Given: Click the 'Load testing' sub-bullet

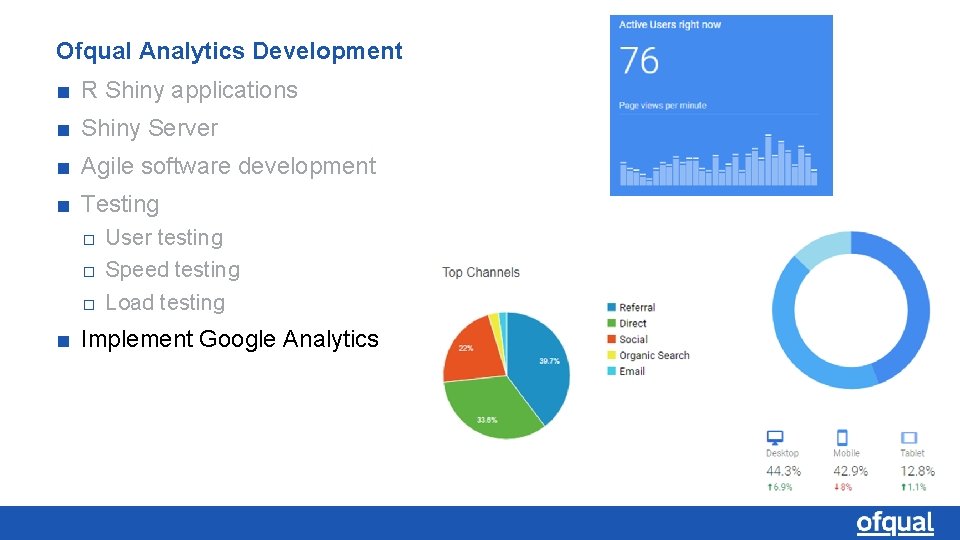Looking at the screenshot, I should 165,302.
